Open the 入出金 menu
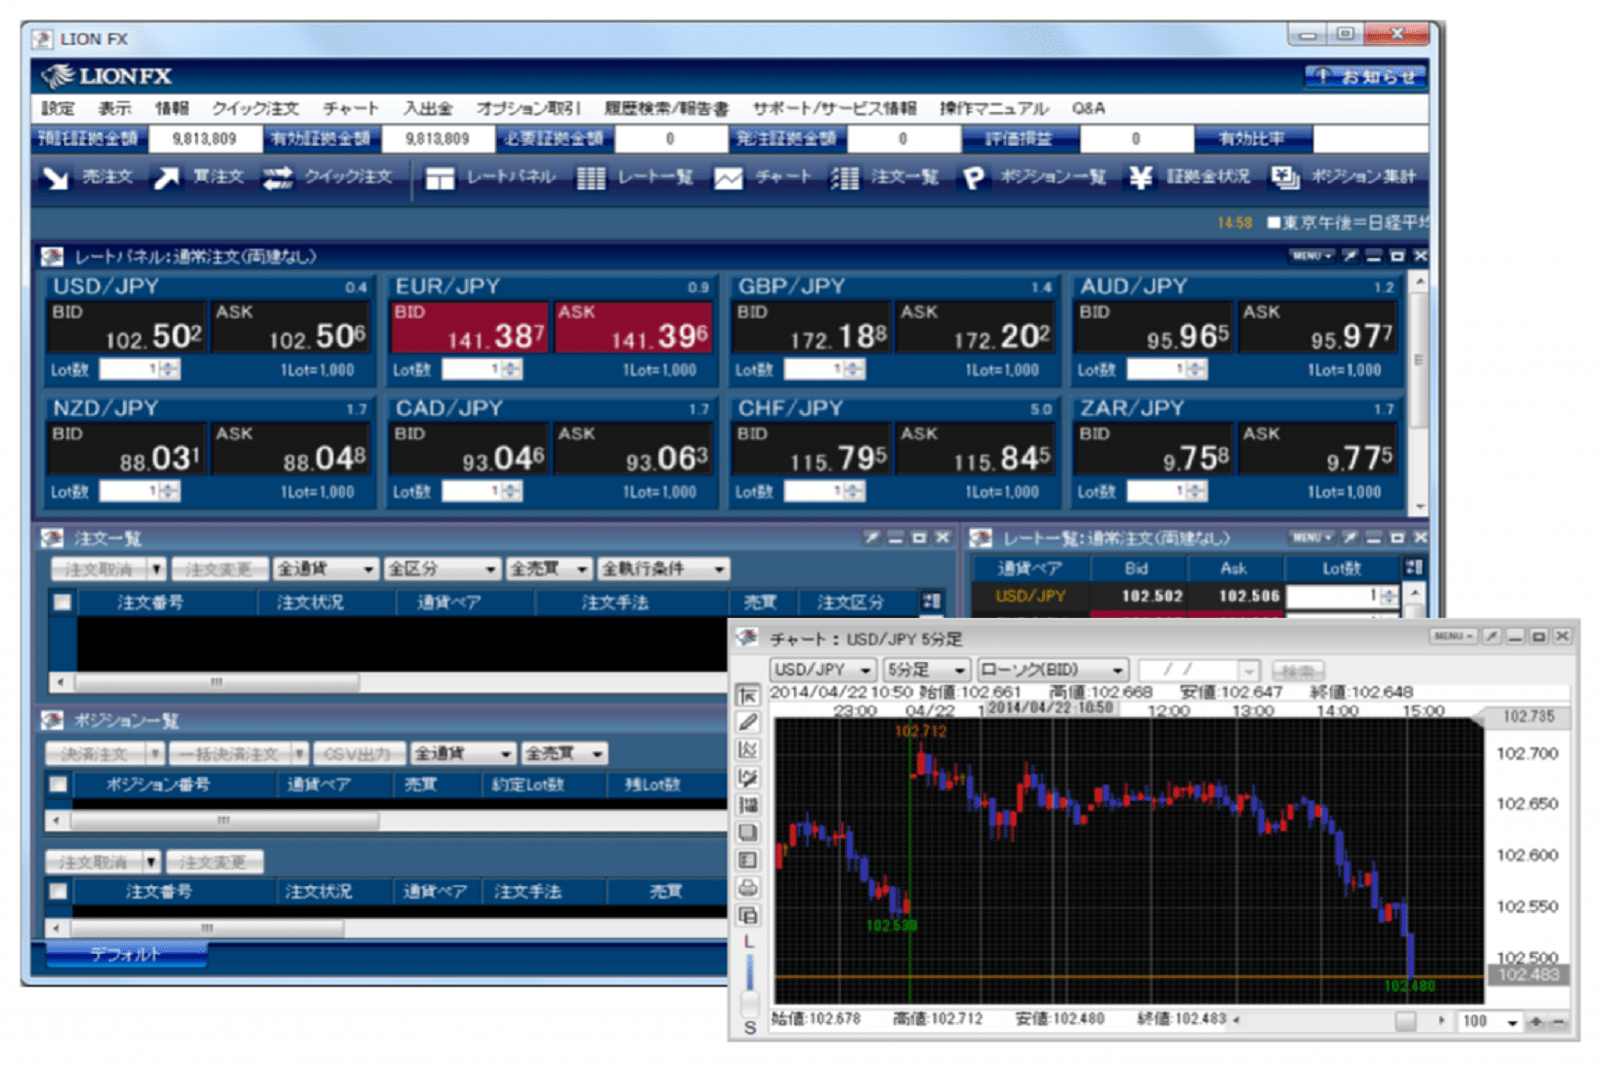Image resolution: width=1600 pixels, height=1066 pixels. [x=428, y=108]
